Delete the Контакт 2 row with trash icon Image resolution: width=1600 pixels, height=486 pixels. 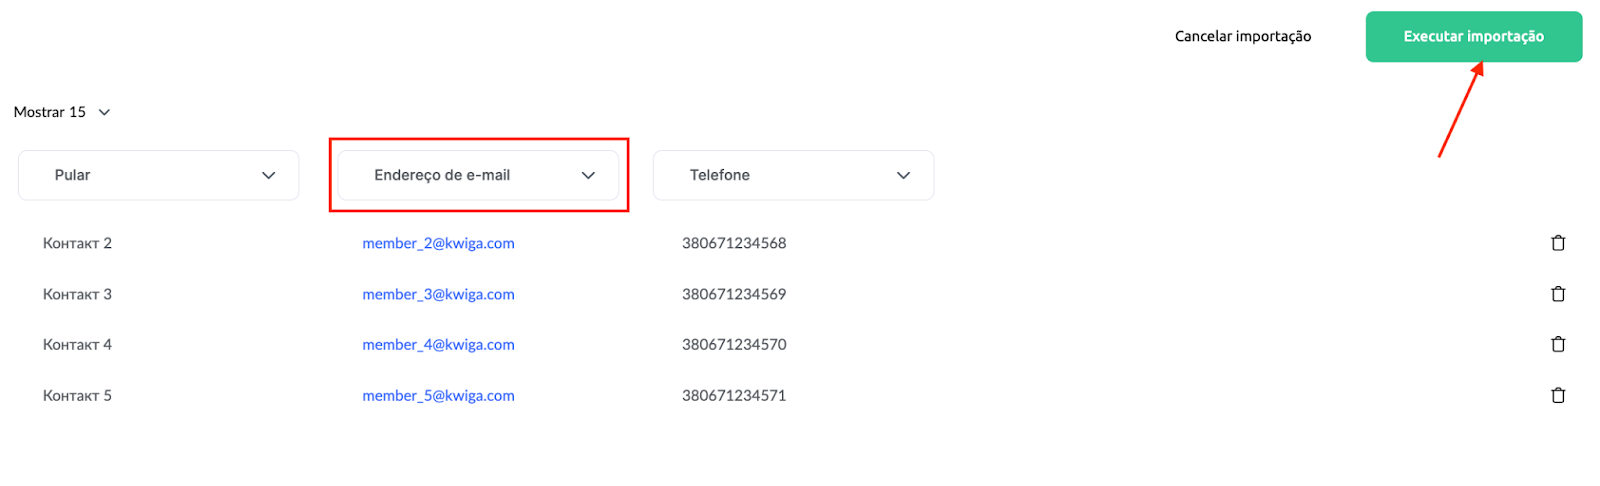pyautogui.click(x=1557, y=243)
